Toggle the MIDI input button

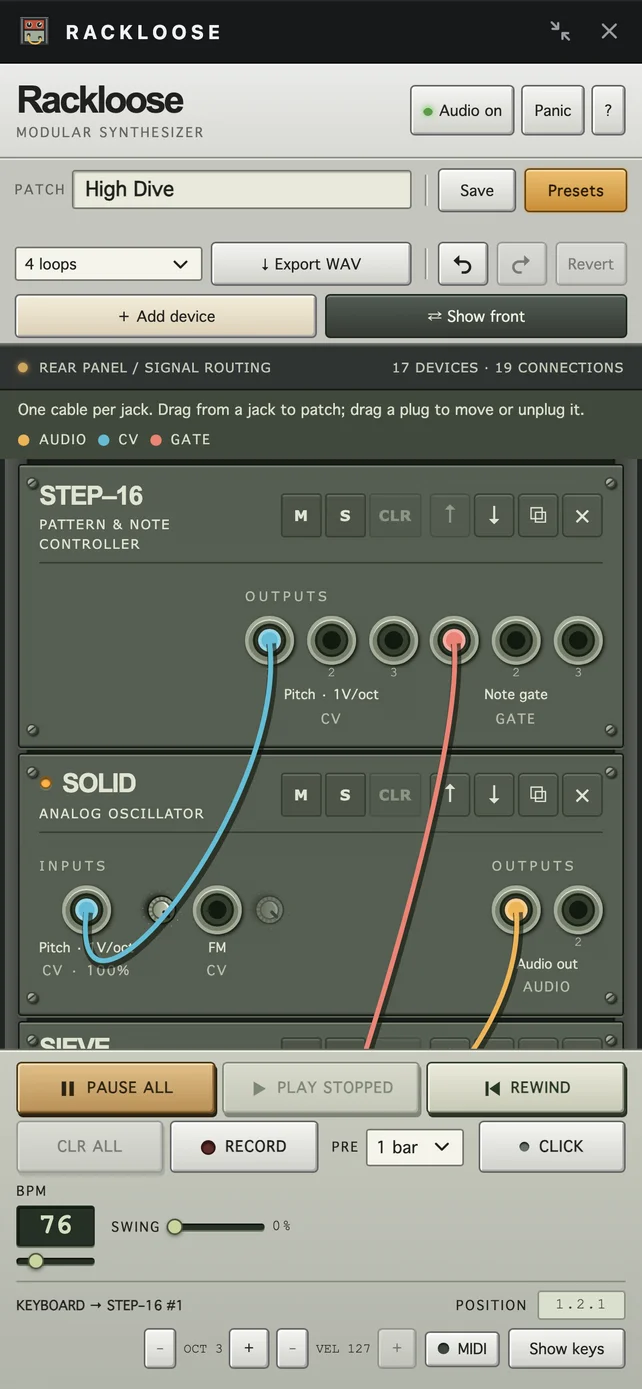click(462, 1348)
